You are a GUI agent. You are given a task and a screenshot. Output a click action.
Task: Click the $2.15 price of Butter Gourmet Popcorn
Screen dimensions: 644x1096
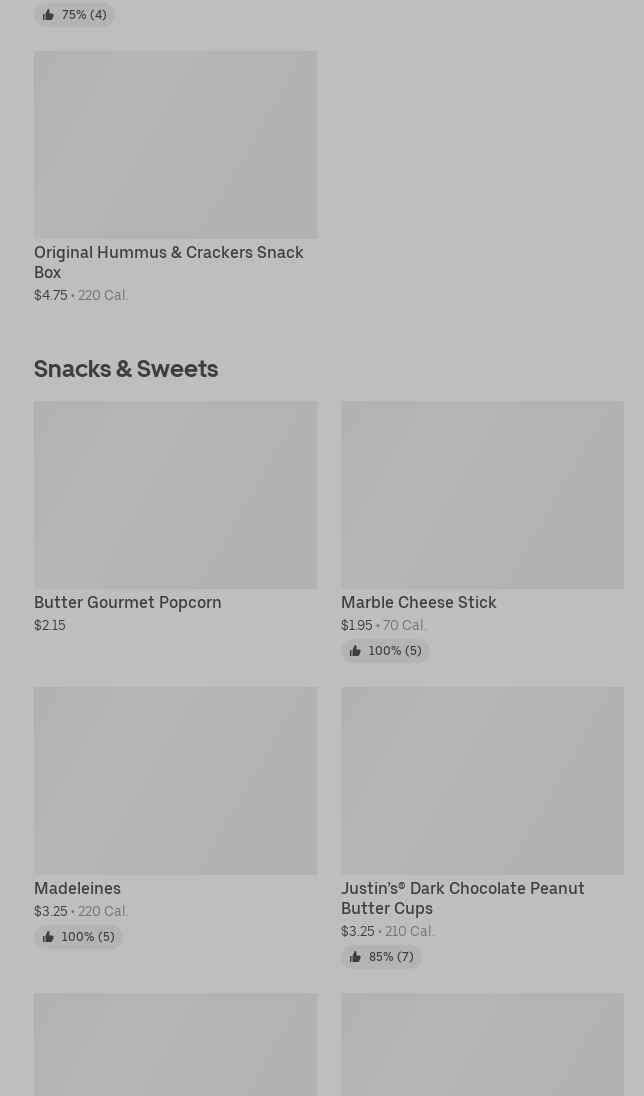(x=49, y=625)
